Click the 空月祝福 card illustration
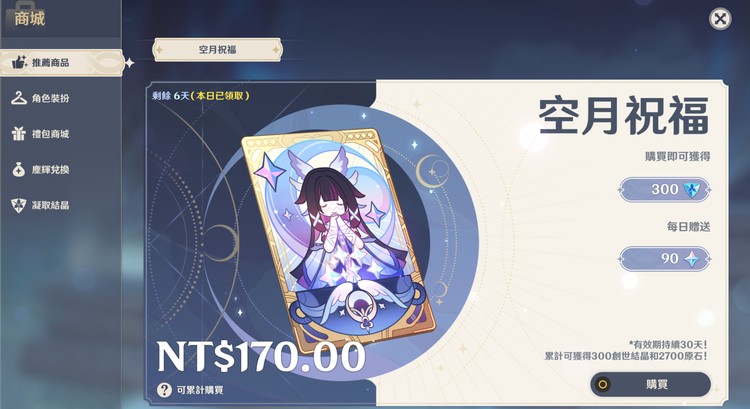This screenshot has height=409, width=750. point(338,236)
